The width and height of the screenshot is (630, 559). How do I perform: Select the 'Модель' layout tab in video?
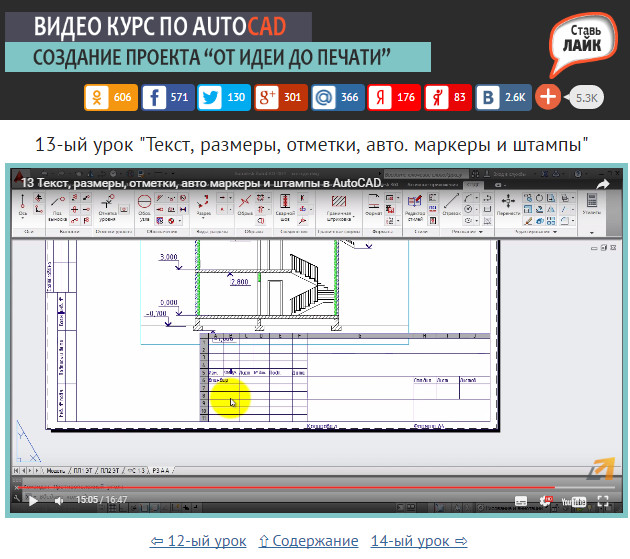(55, 470)
